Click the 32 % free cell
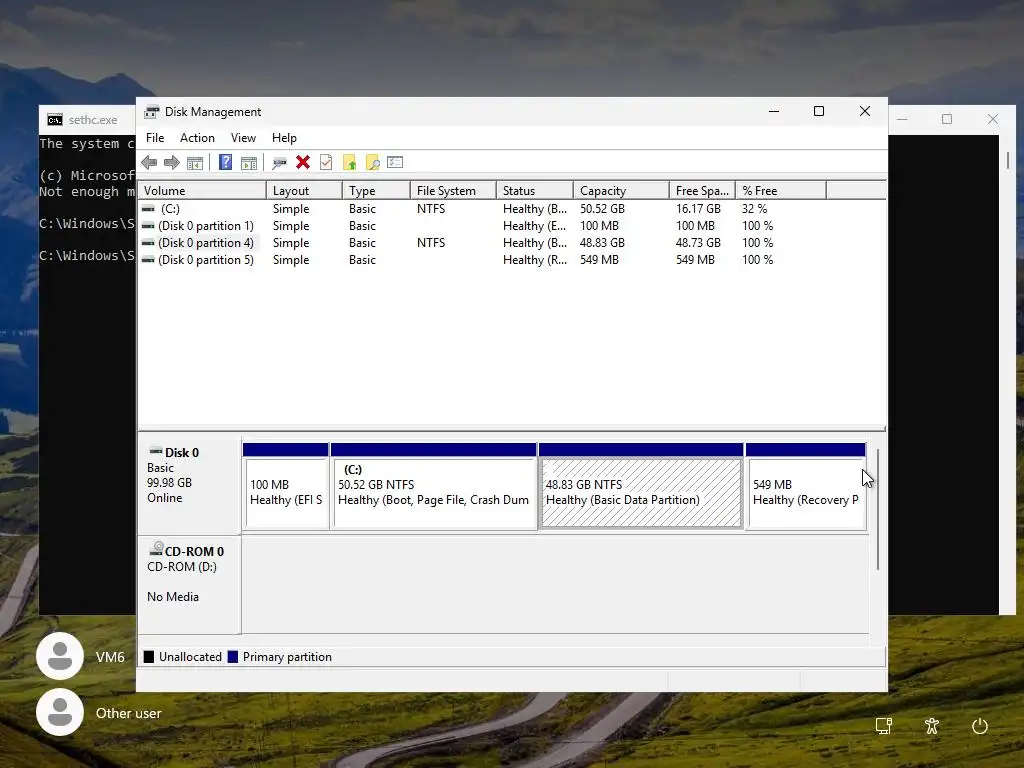1024x768 pixels. point(754,209)
